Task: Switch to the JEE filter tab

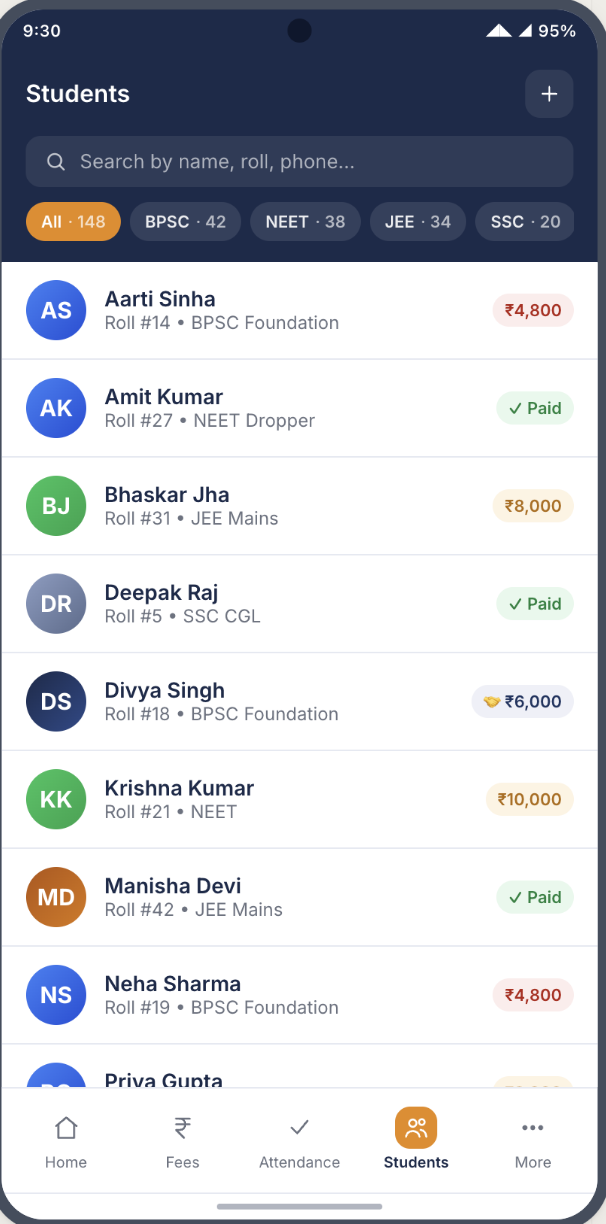Action: [x=418, y=221]
